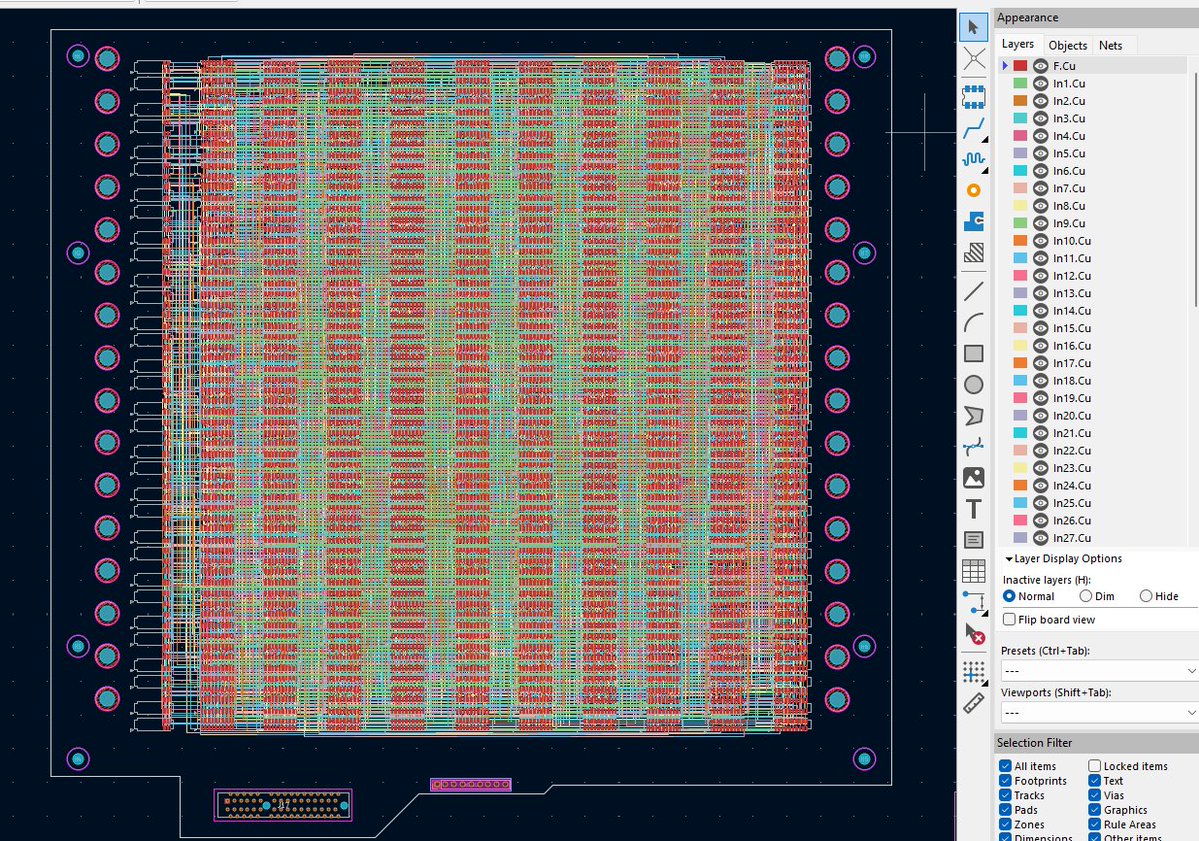Select the Draw Arc tool
Image resolution: width=1199 pixels, height=841 pixels.
973,323
